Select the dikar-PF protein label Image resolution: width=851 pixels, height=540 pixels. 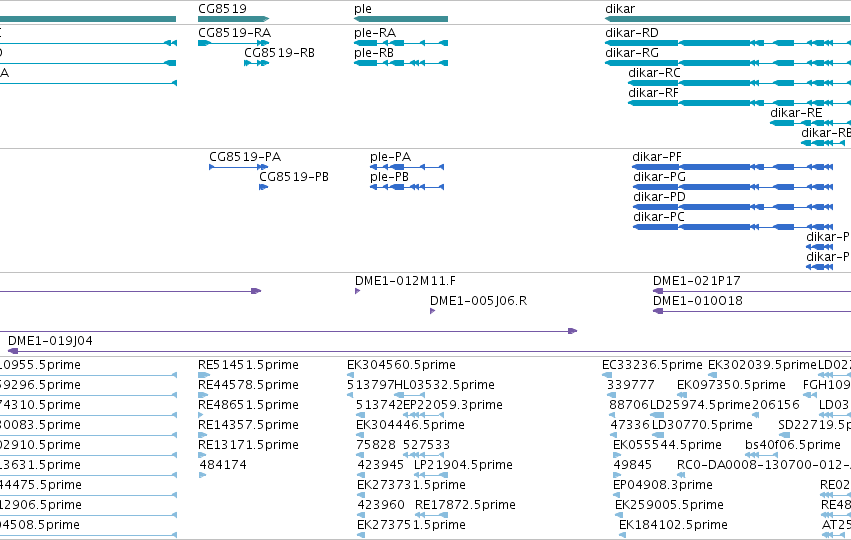tap(657, 157)
